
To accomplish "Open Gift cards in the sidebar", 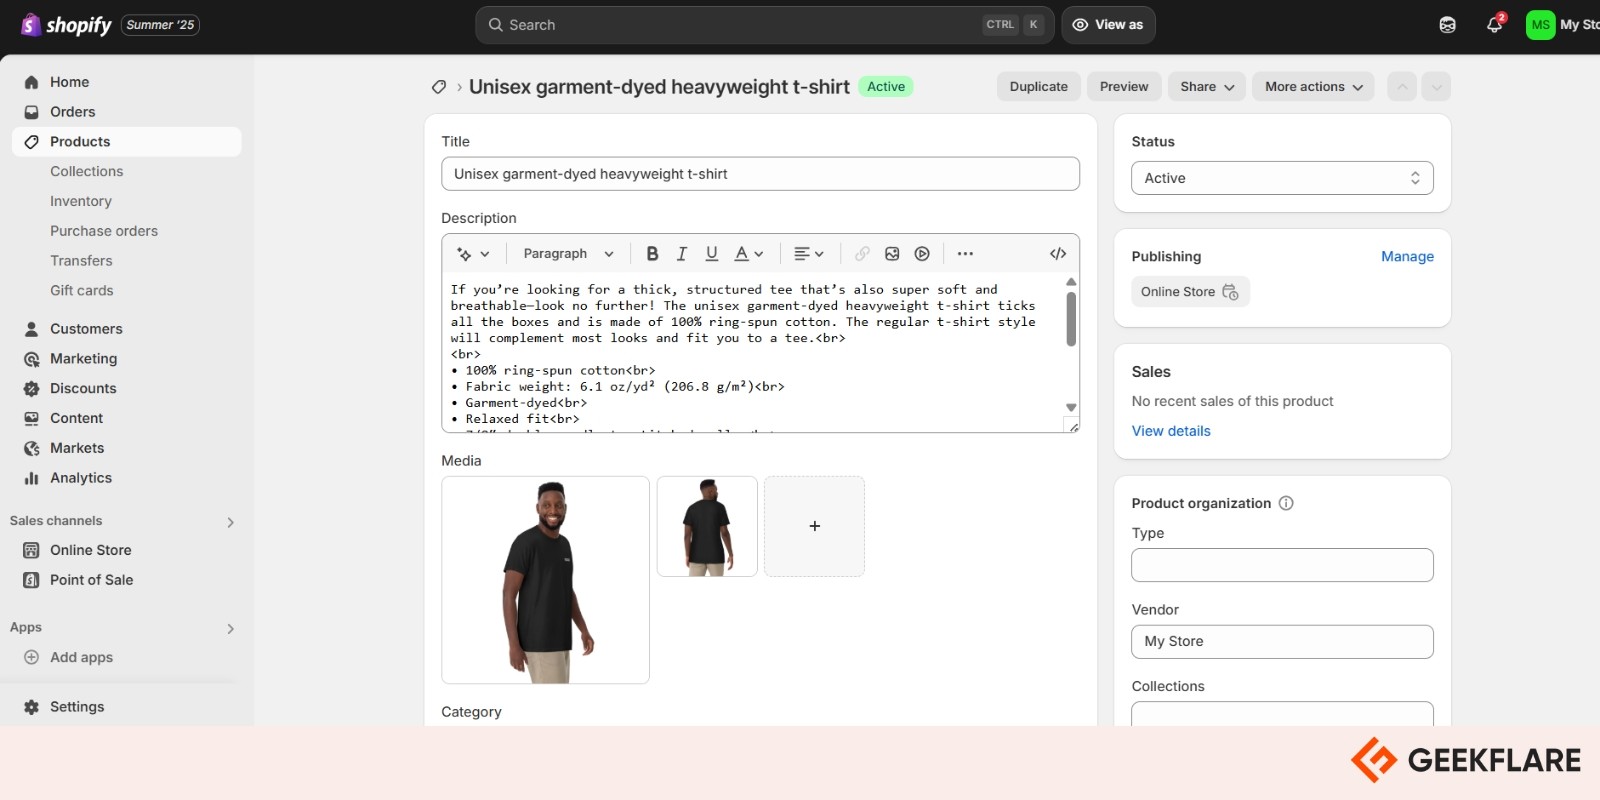I will coord(82,291).
